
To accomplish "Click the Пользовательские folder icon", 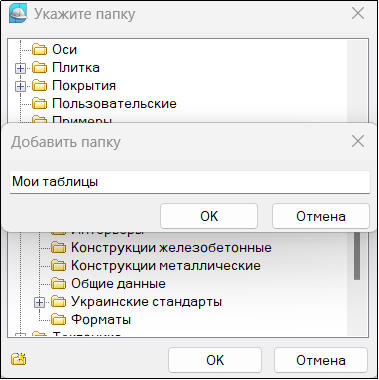I will [x=40, y=104].
